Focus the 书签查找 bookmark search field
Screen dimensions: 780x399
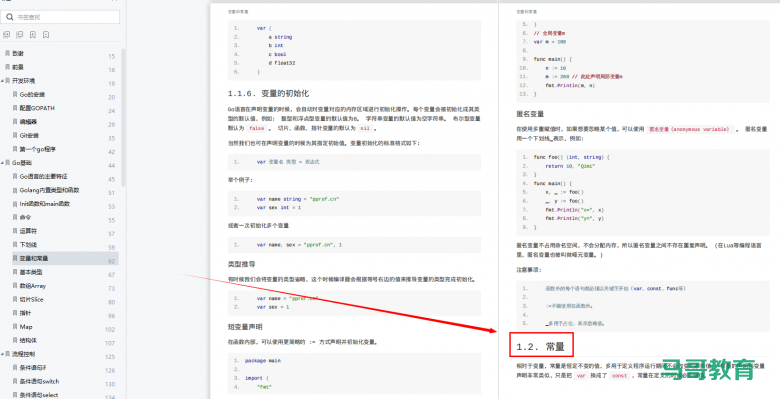click(61, 17)
